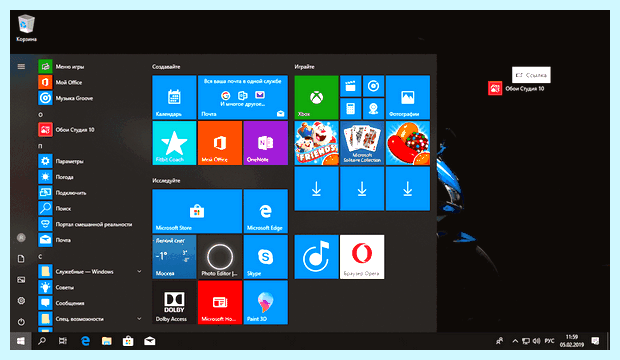Open Documents icon in Start rail
This screenshot has width=620, height=360.
click(x=21, y=259)
